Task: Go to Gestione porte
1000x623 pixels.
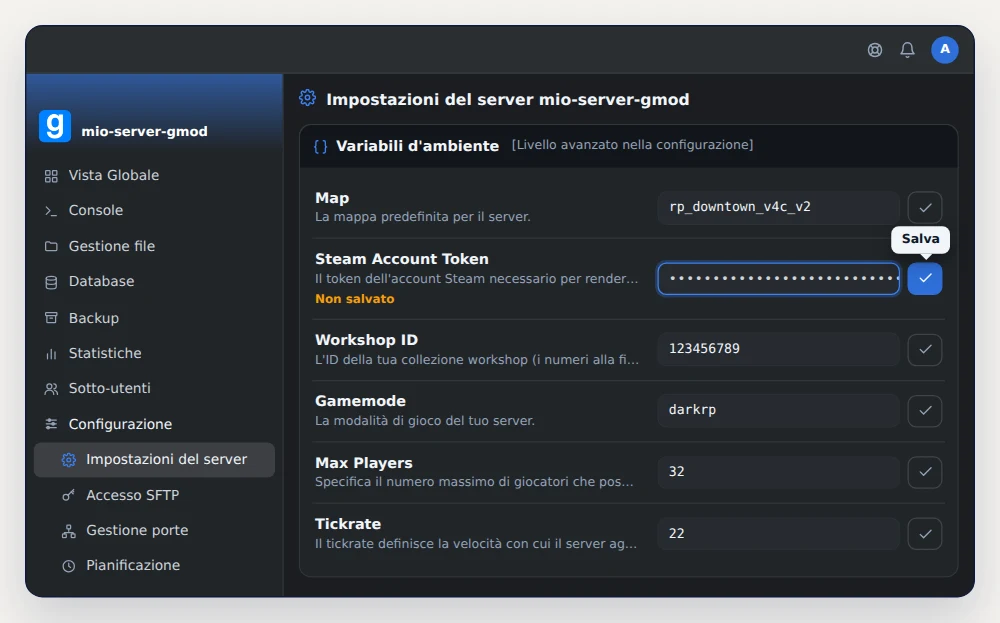Action: tap(154, 531)
